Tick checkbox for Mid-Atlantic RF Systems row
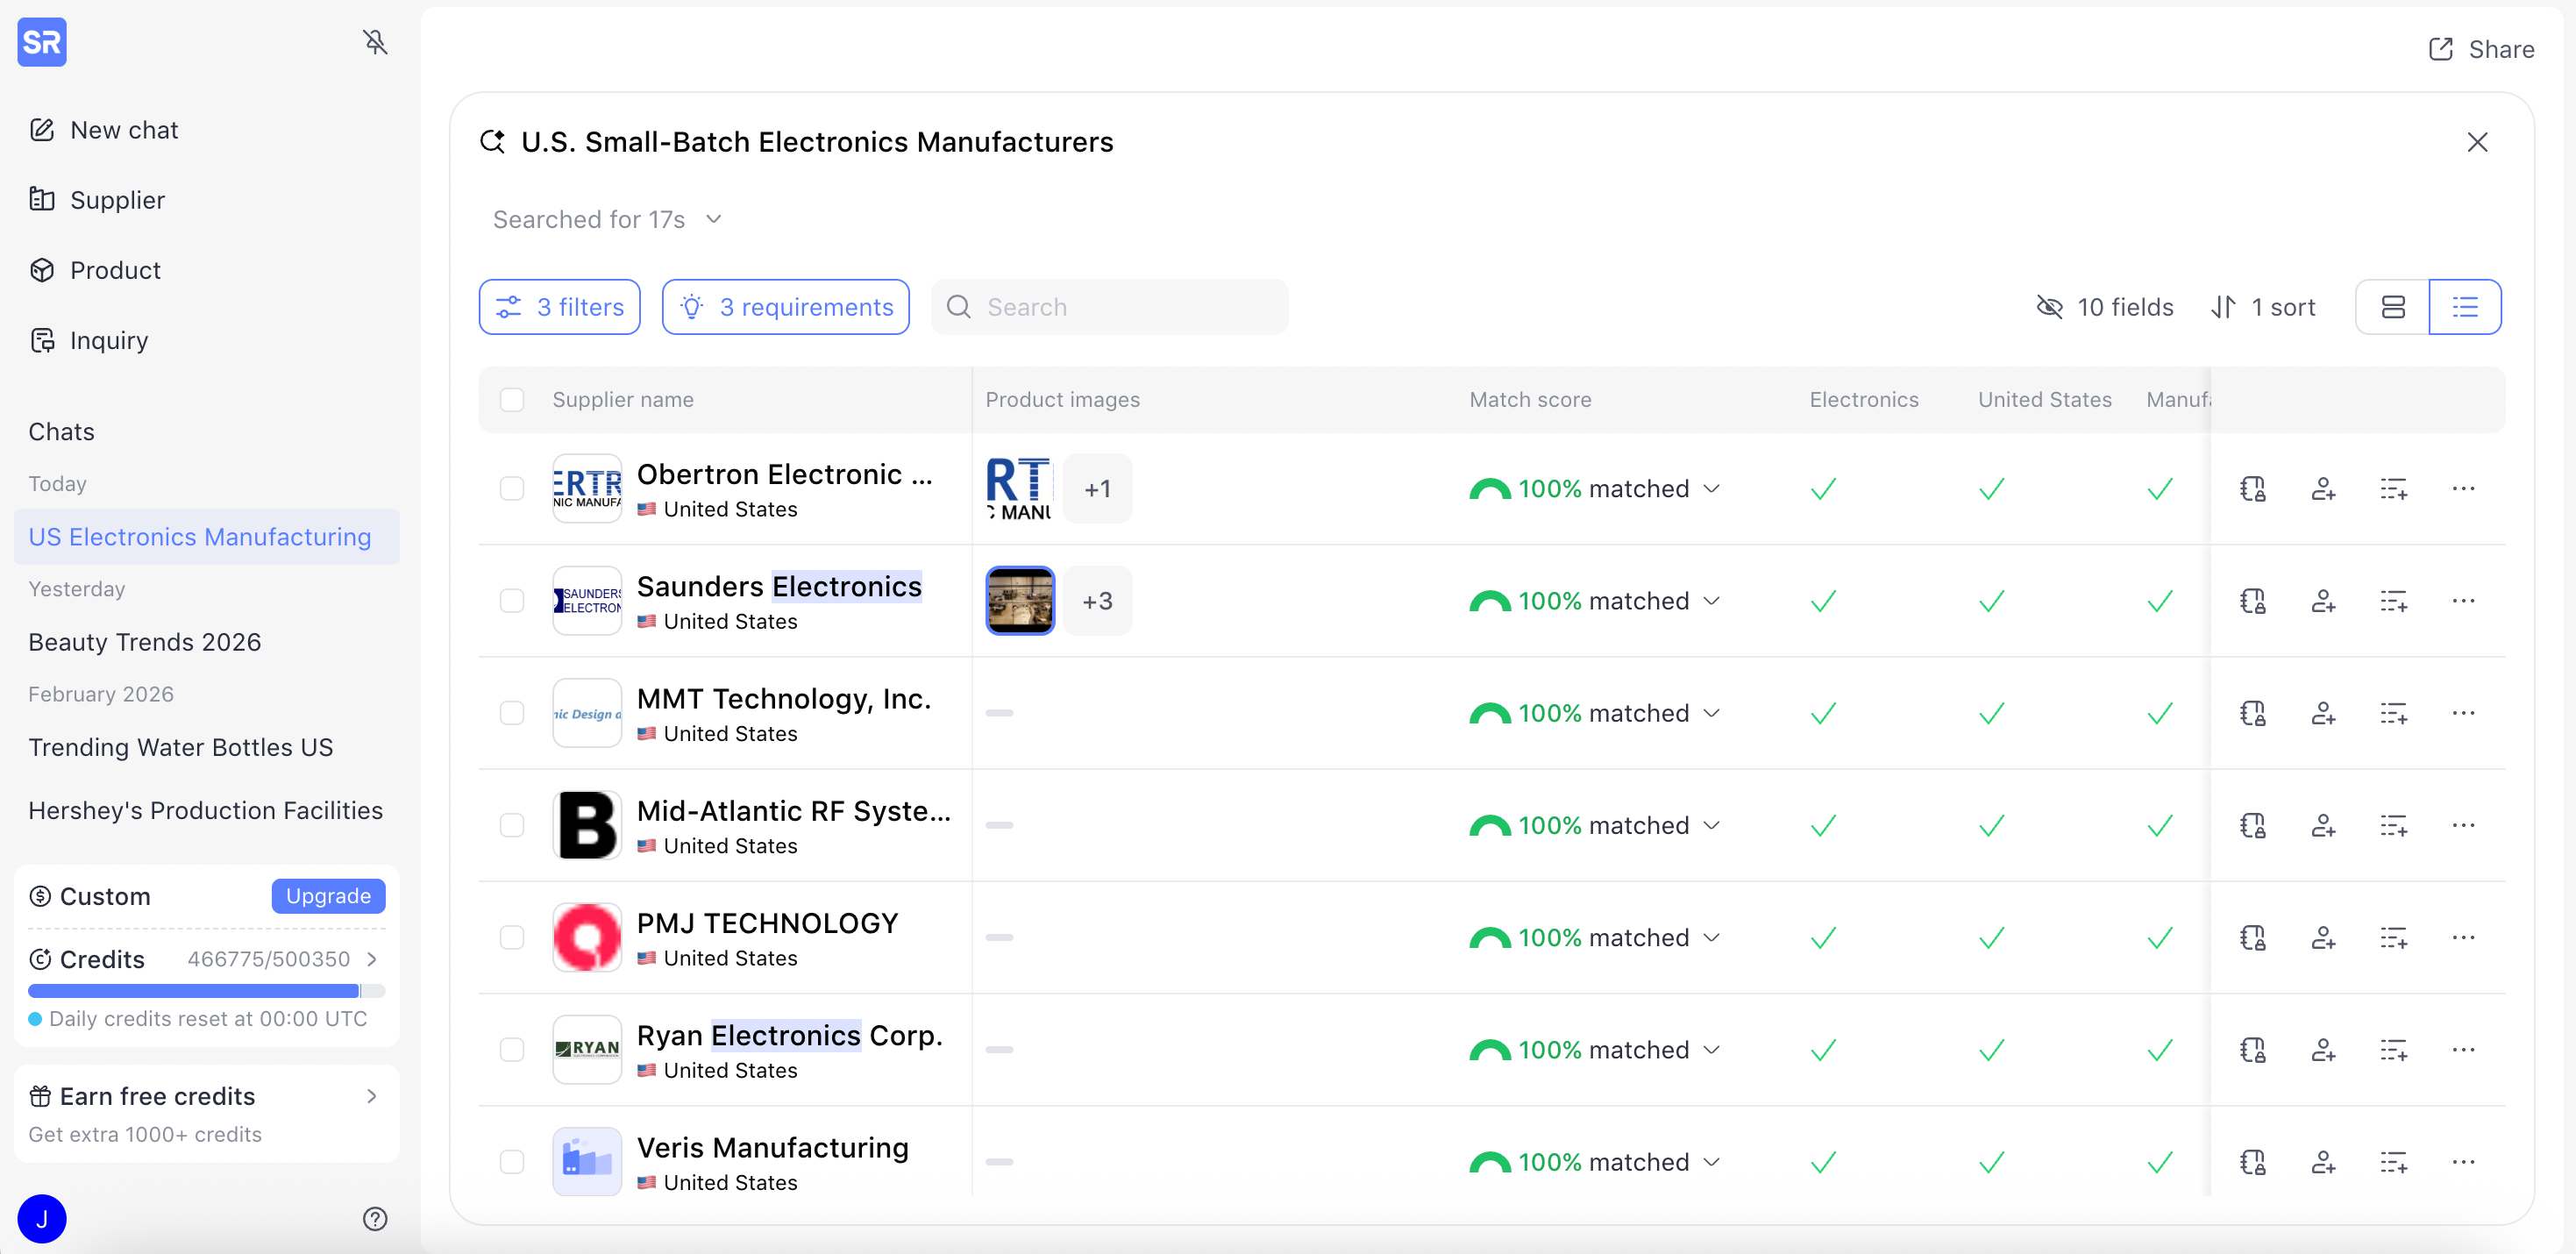 pos(512,825)
